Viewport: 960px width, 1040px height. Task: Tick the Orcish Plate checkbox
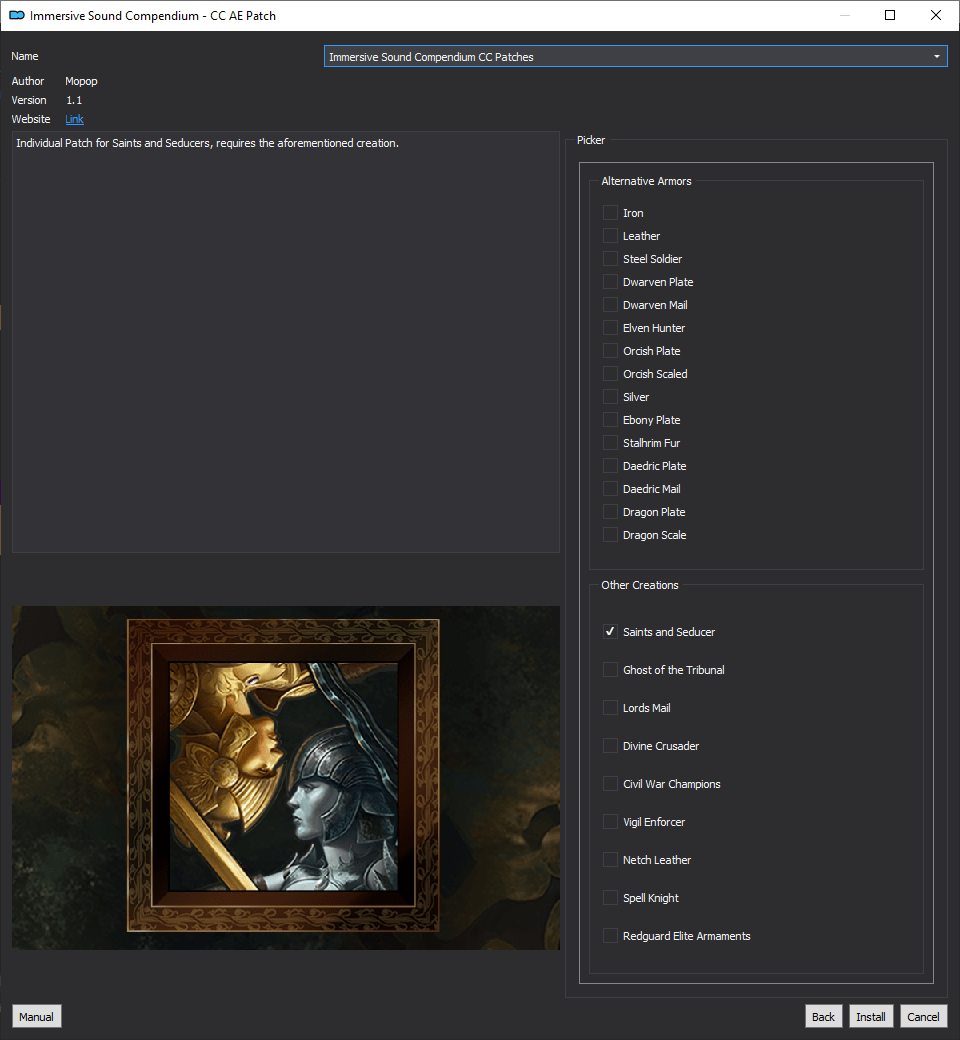point(610,351)
